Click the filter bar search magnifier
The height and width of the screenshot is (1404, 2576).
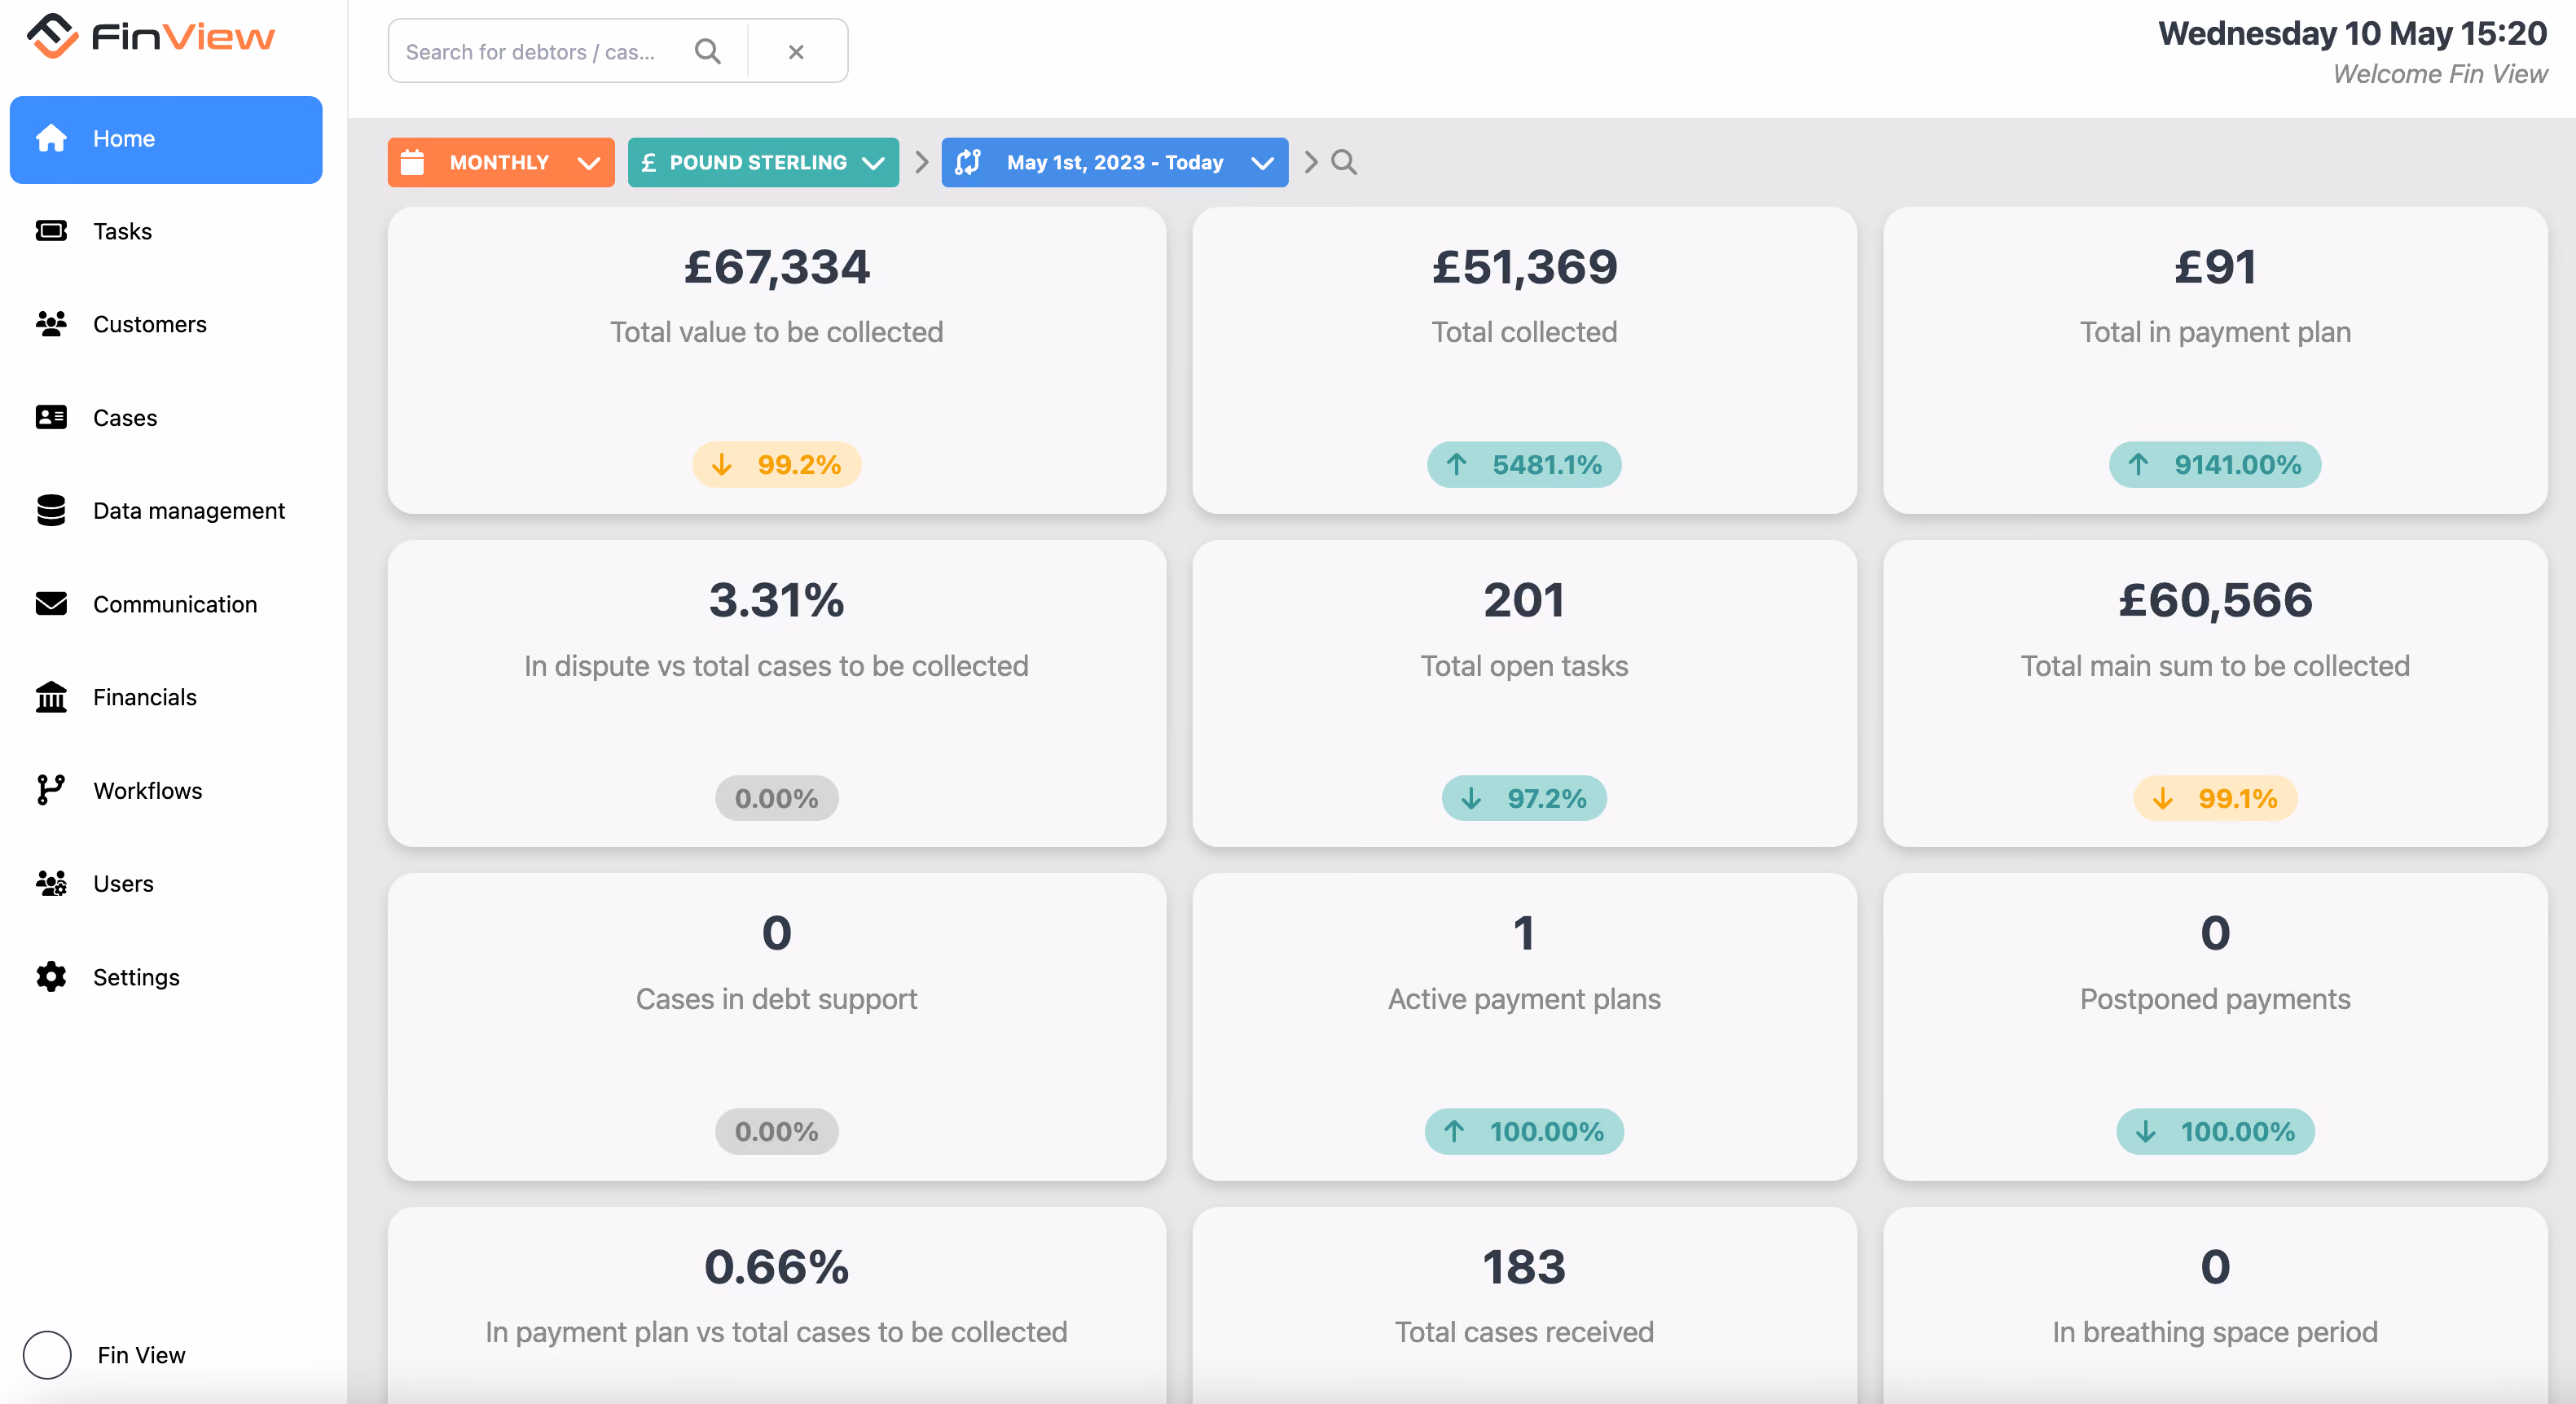click(1344, 162)
